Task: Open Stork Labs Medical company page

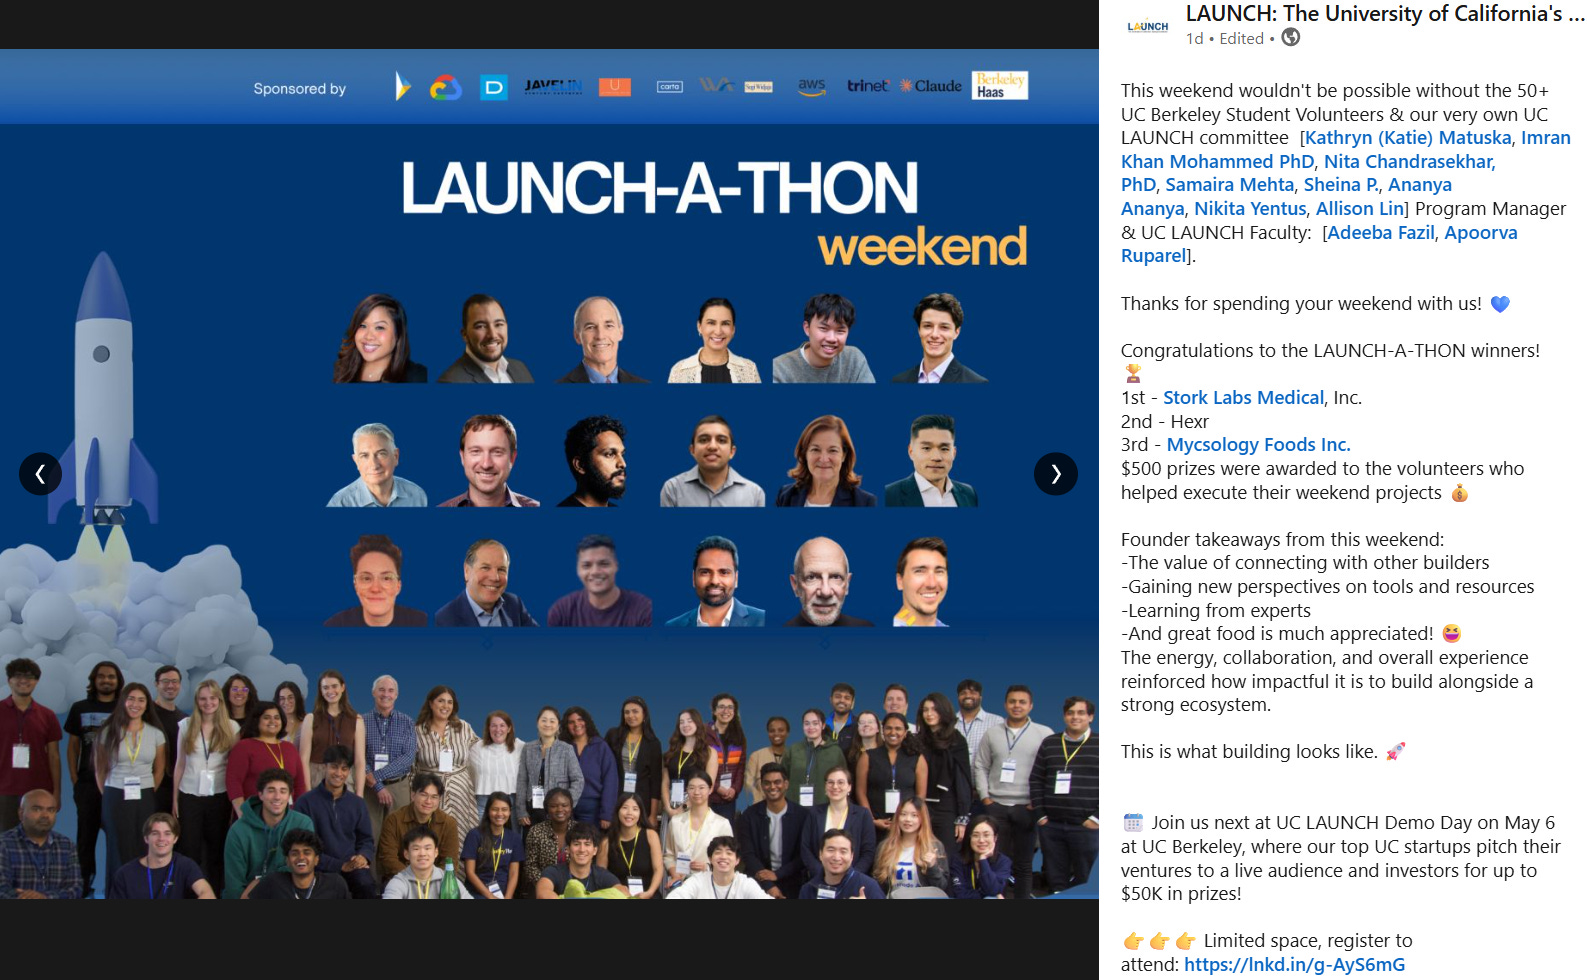Action: pos(1243,398)
